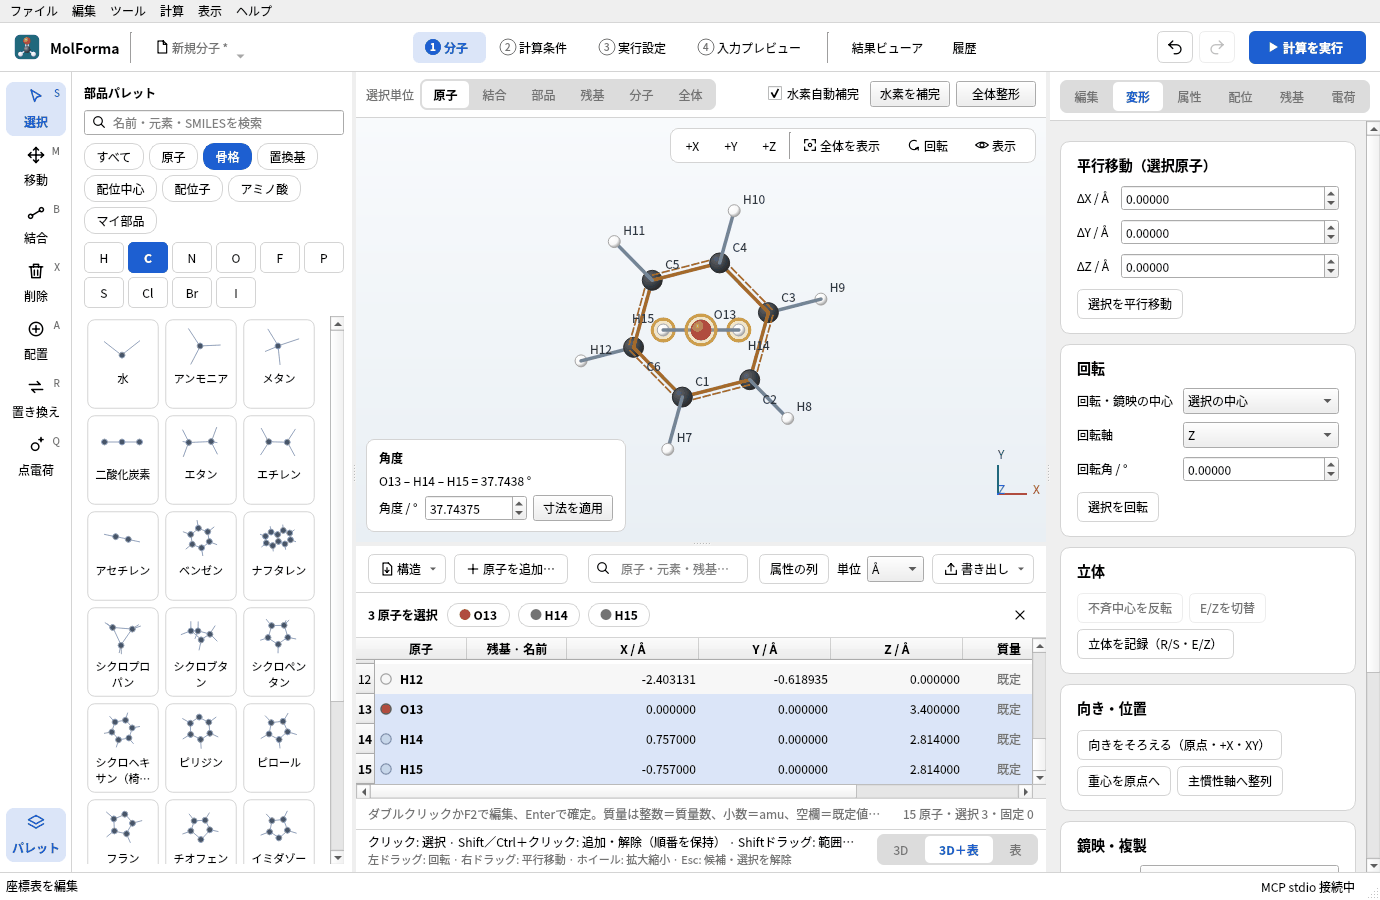Toggle the circle in H14 row
Screen dimensions: 1380x900
coord(386,739)
